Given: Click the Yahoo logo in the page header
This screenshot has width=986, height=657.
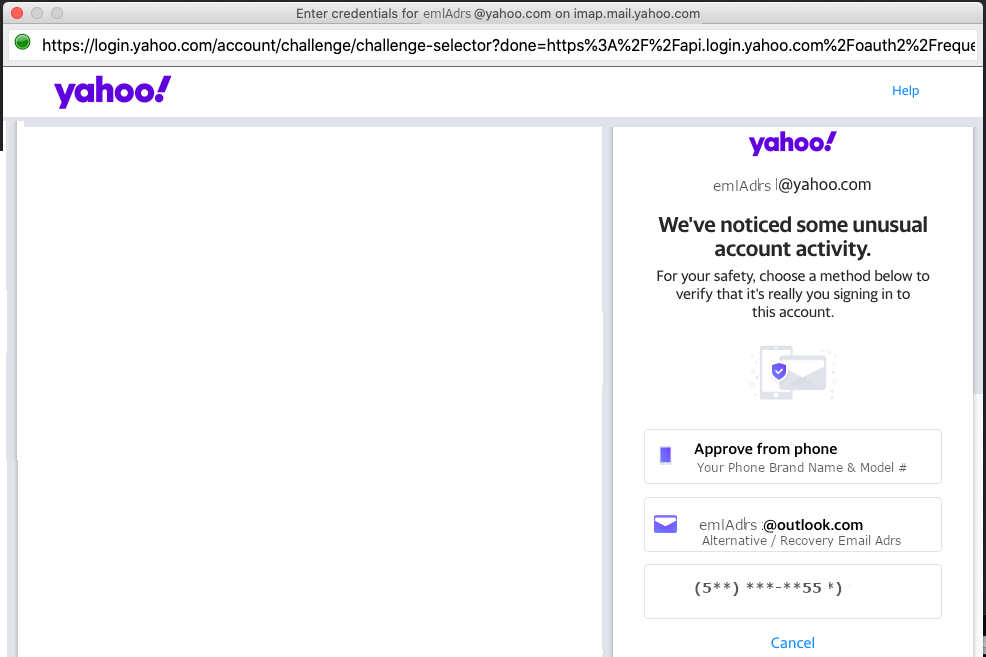Looking at the screenshot, I should (113, 92).
